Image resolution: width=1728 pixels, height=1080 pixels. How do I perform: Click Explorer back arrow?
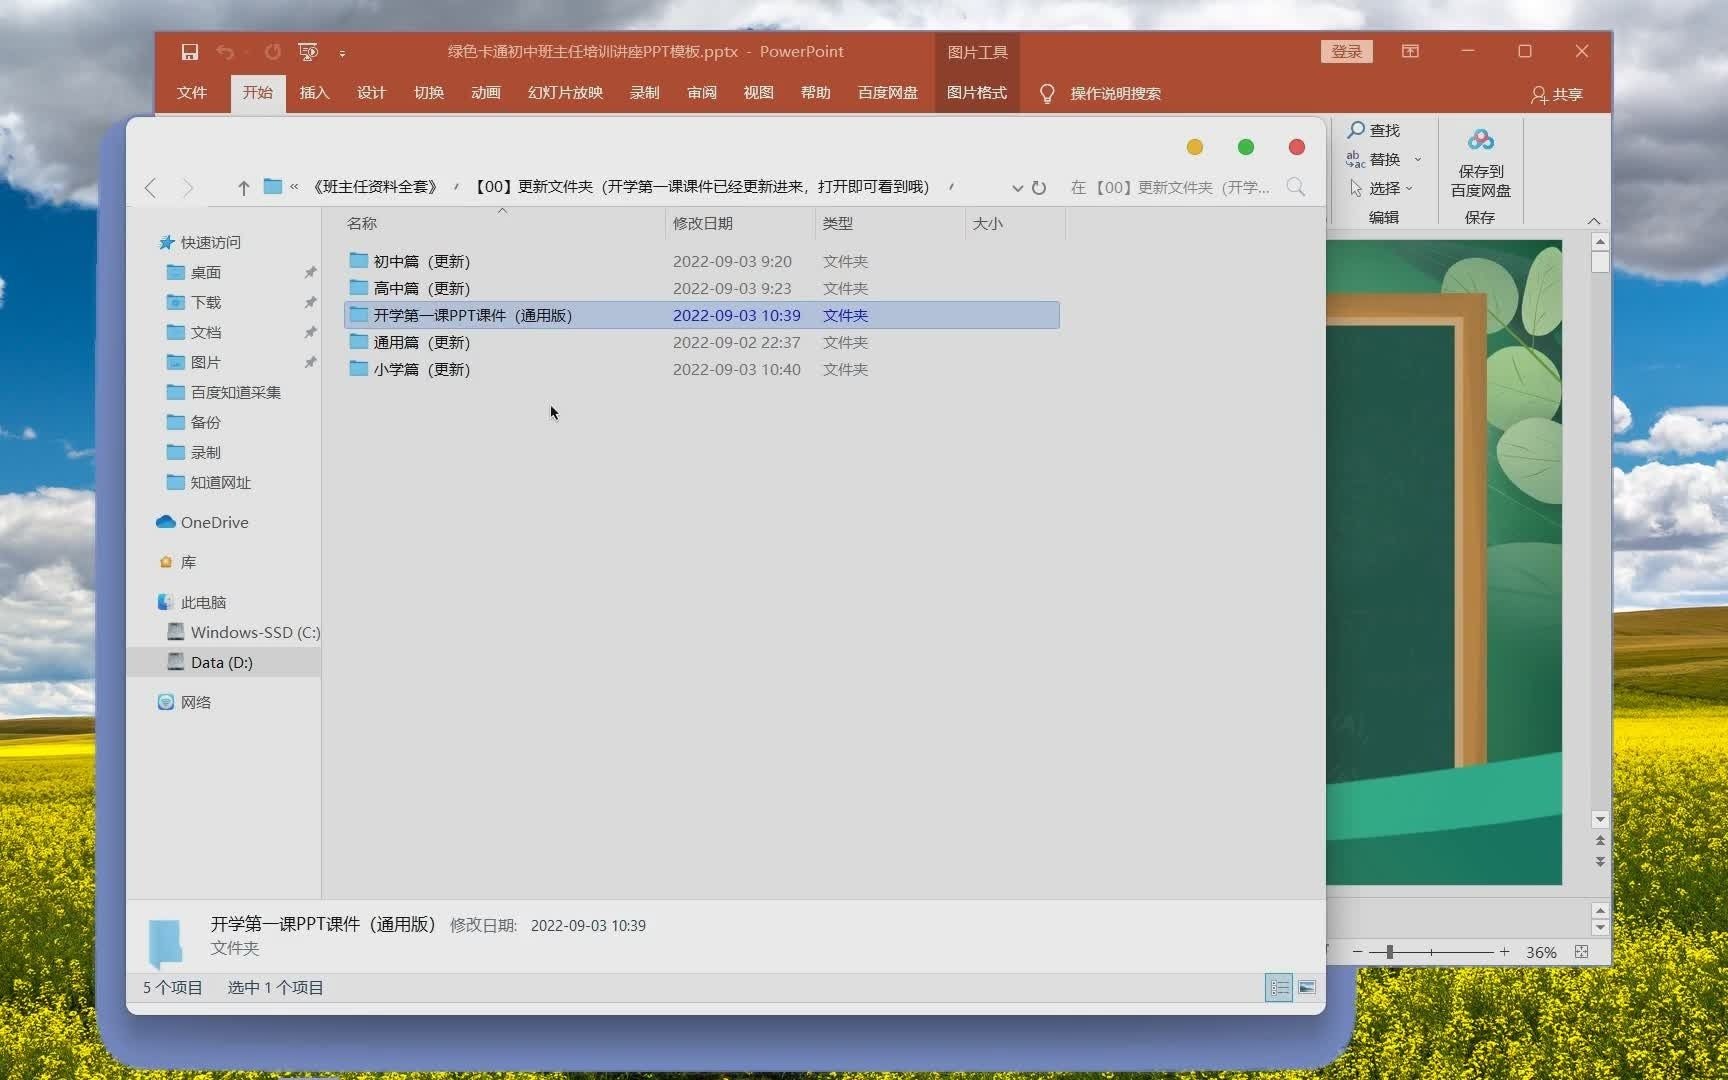pos(151,187)
